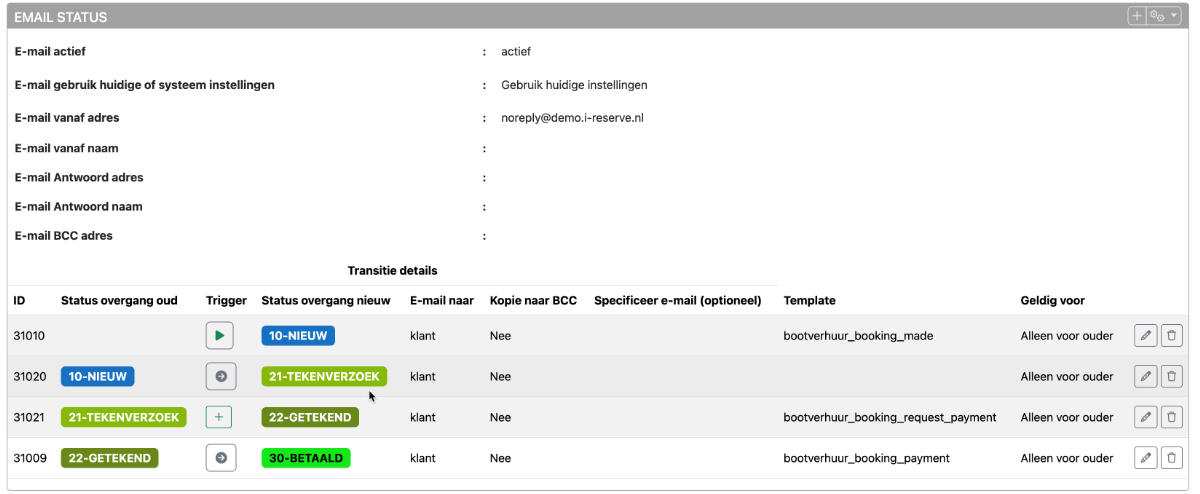1200x494 pixels.
Task: Click the 22-GETEKEND badge in row 31009
Action: coord(109,458)
